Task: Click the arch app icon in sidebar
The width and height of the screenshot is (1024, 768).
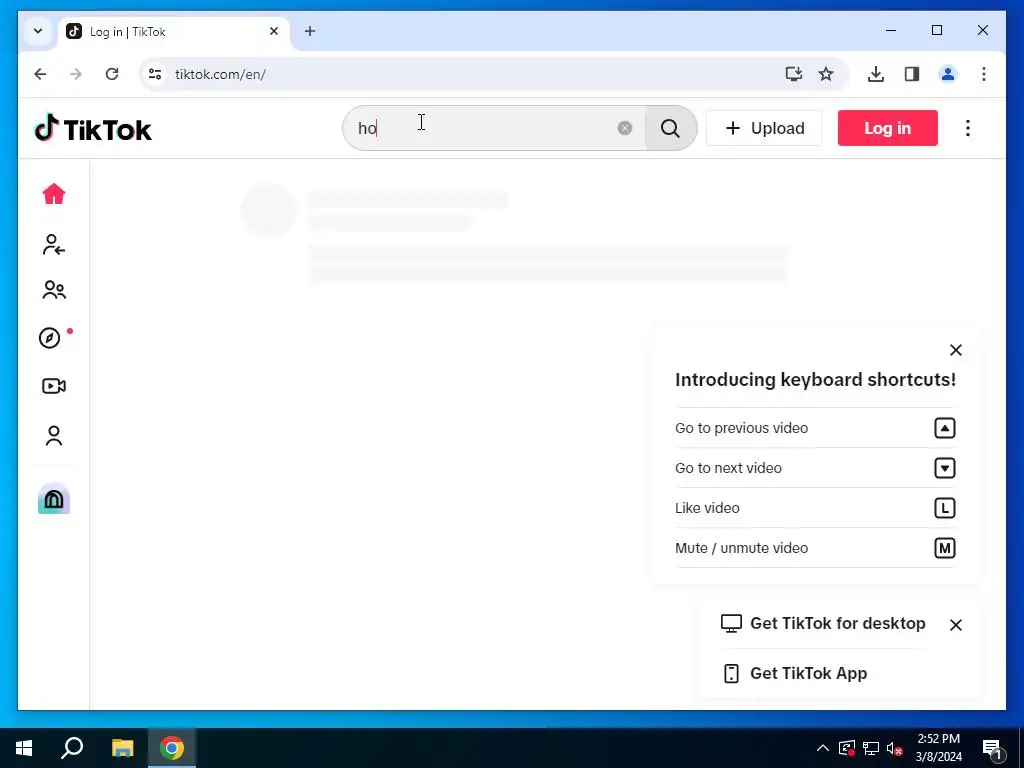Action: coord(54,500)
